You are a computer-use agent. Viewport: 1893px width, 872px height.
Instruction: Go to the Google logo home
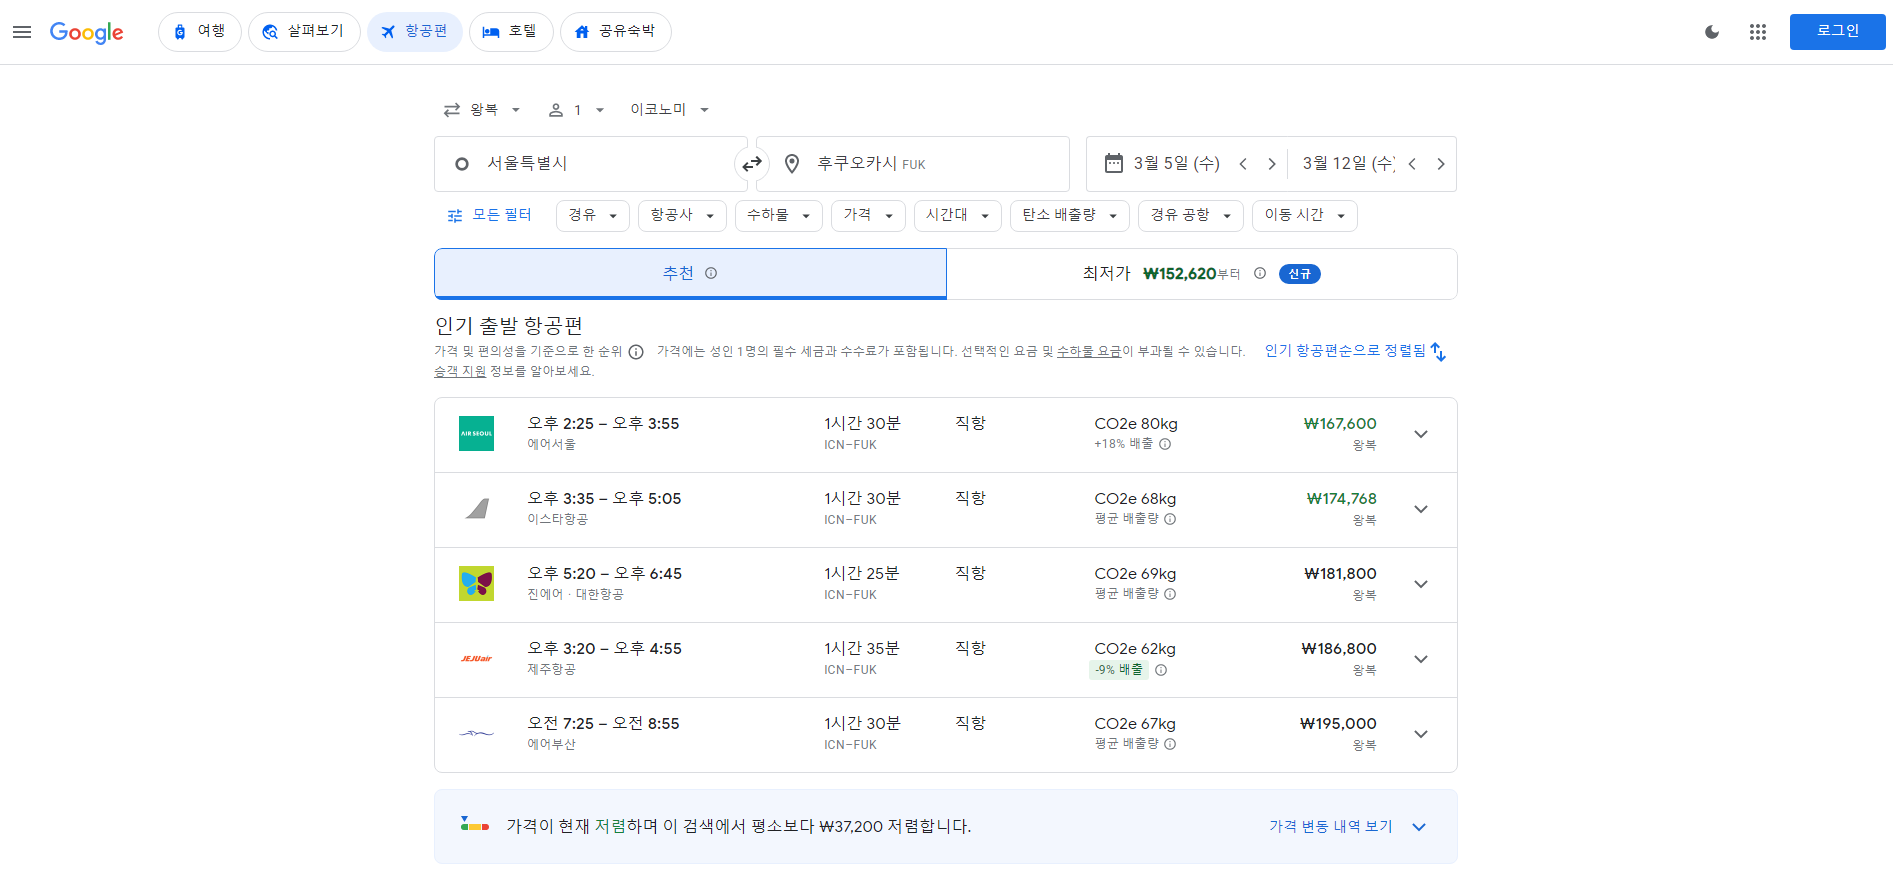point(87,32)
